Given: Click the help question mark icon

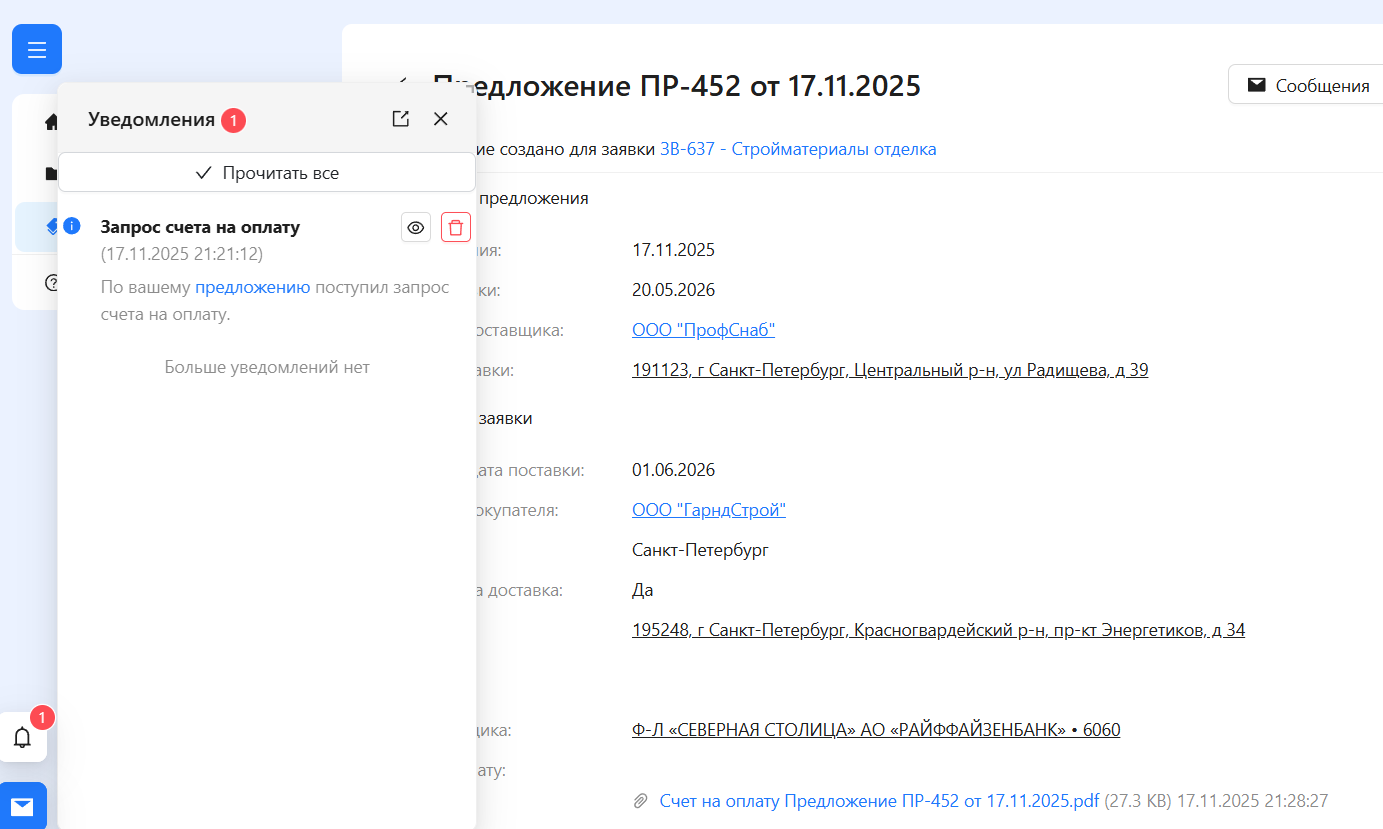Looking at the screenshot, I should 51,282.
